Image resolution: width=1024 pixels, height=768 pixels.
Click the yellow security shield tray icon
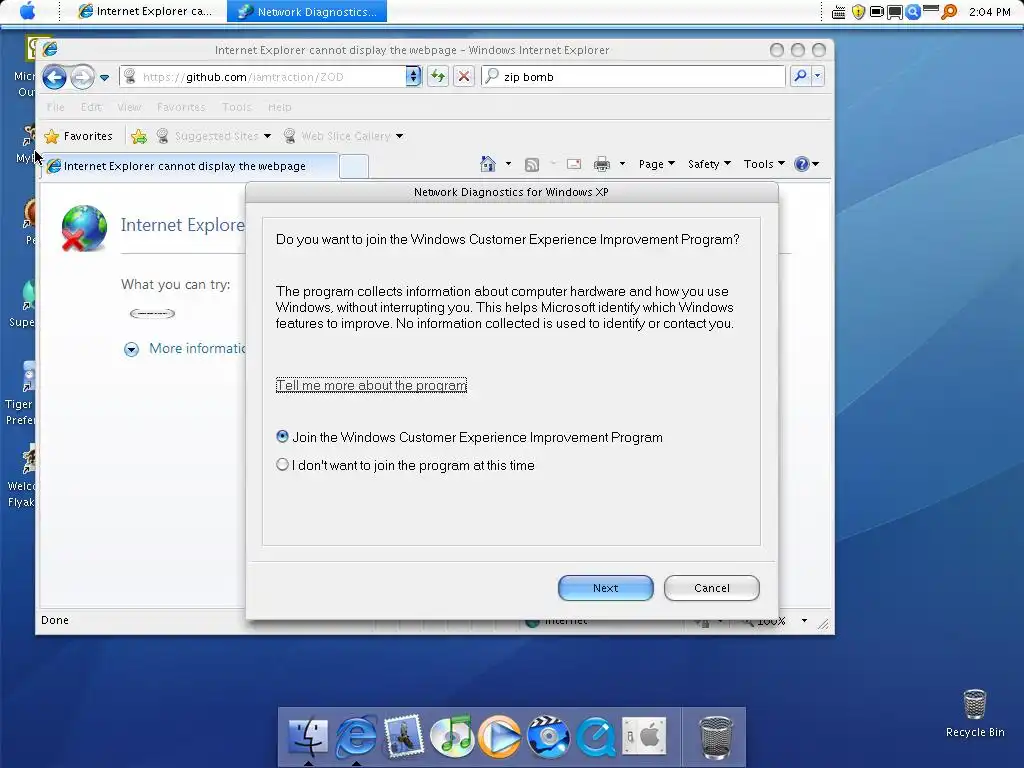pyautogui.click(x=858, y=12)
